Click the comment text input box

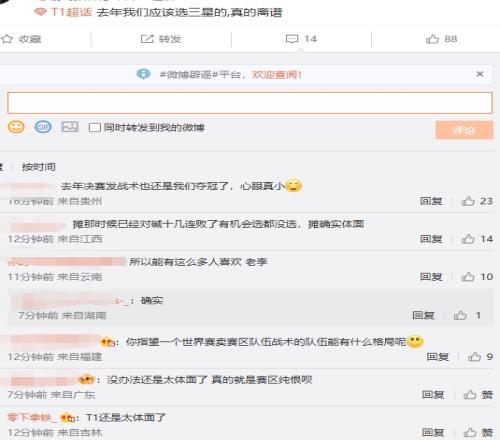click(250, 103)
